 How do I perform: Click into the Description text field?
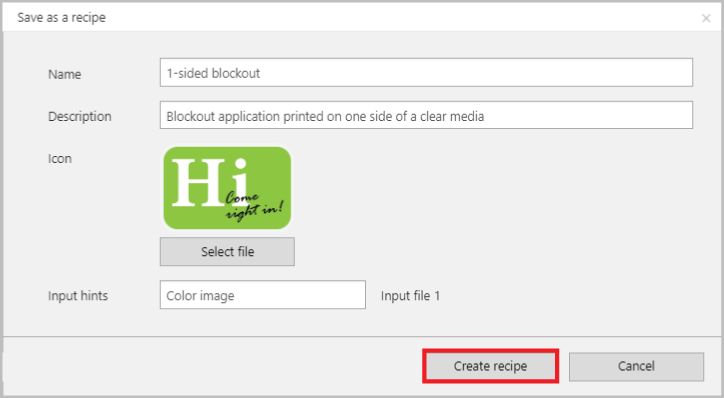[426, 115]
